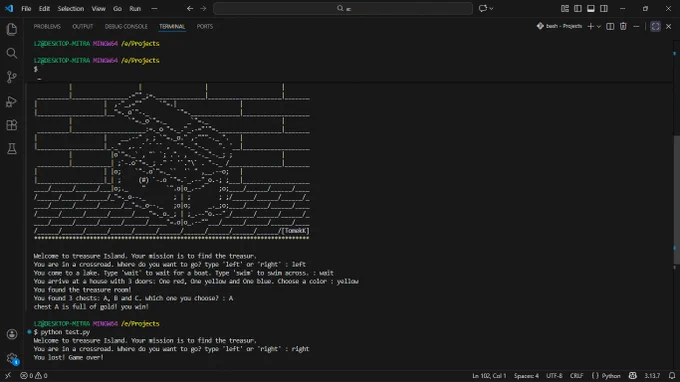Click 'You found the treasure room!' line

pyautogui.click(x=82, y=290)
